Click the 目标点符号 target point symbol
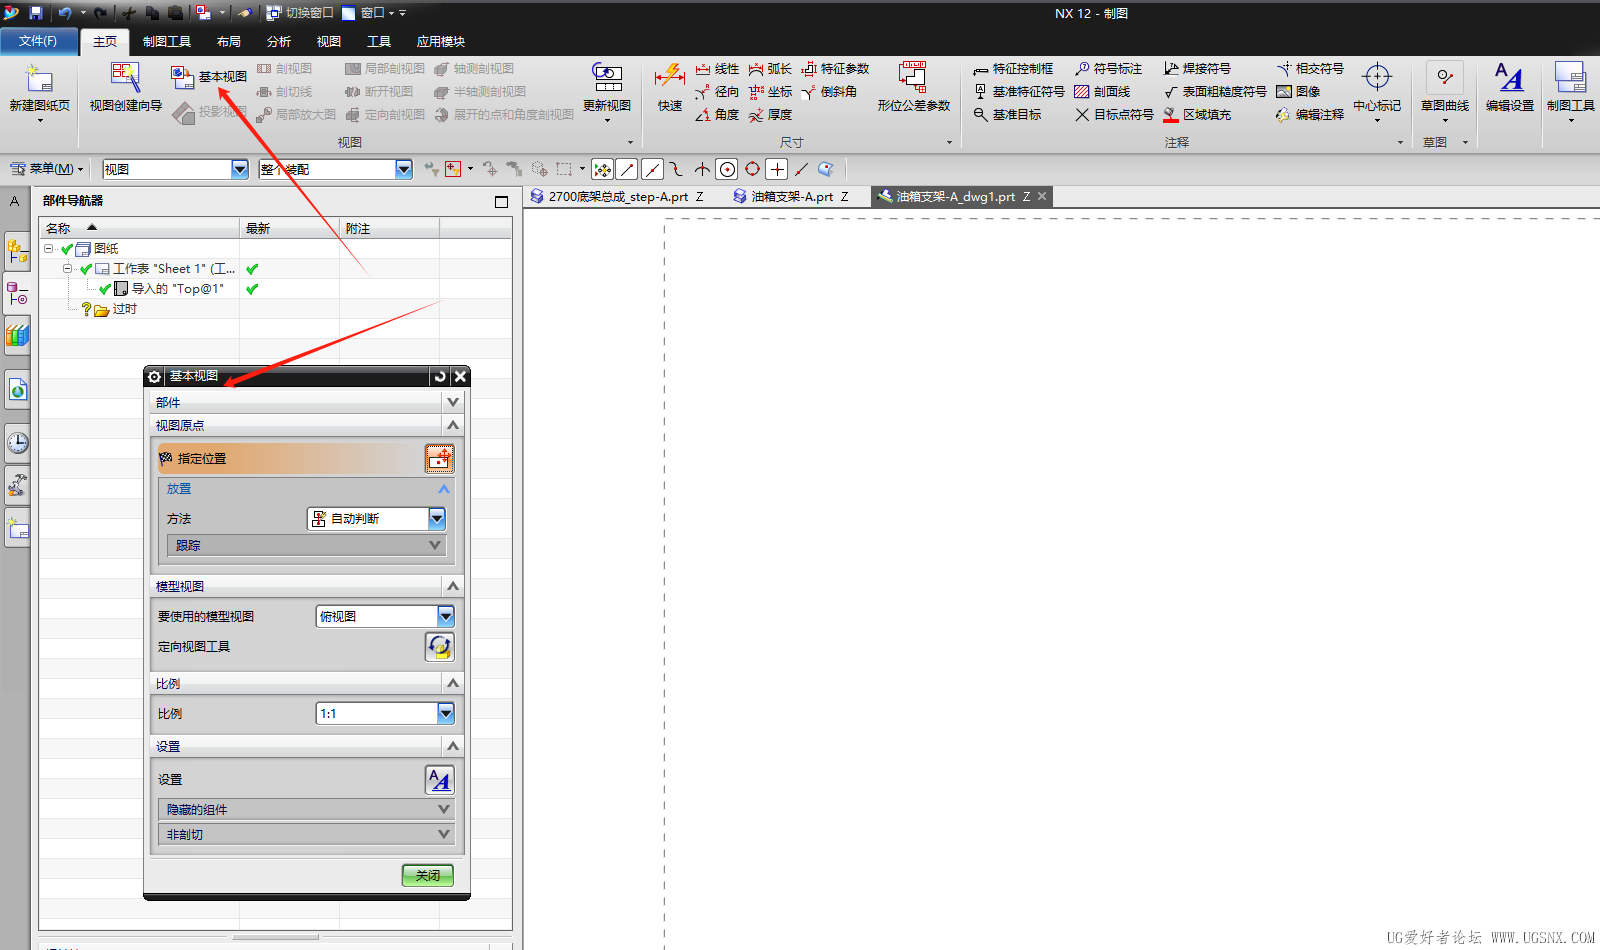Image resolution: width=1600 pixels, height=950 pixels. (1114, 115)
